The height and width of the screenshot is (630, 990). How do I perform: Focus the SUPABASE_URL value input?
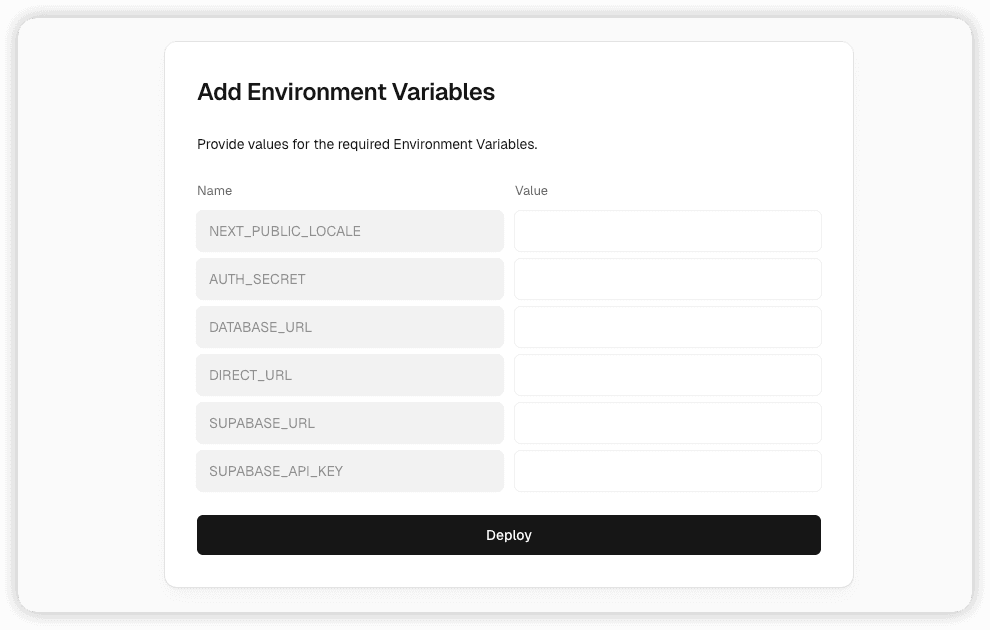[667, 423]
